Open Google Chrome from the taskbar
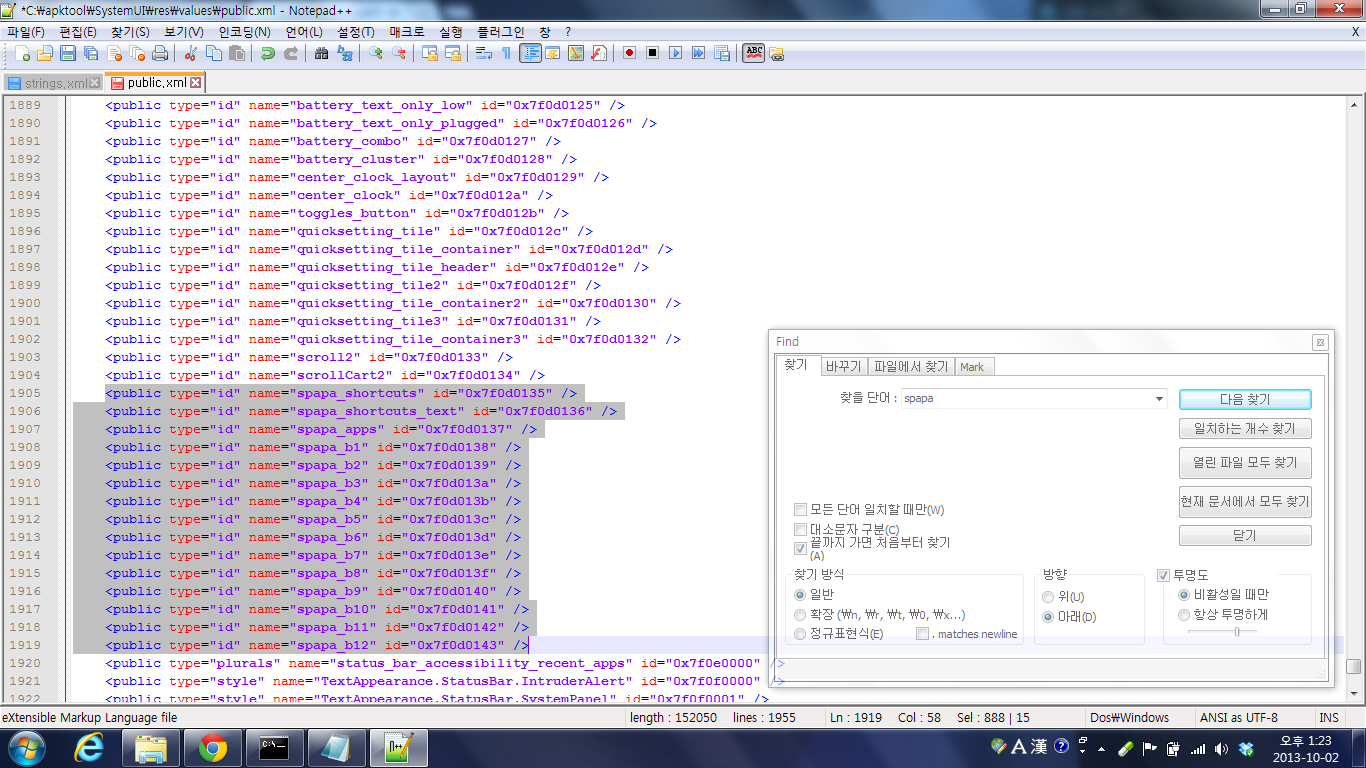 (x=212, y=747)
